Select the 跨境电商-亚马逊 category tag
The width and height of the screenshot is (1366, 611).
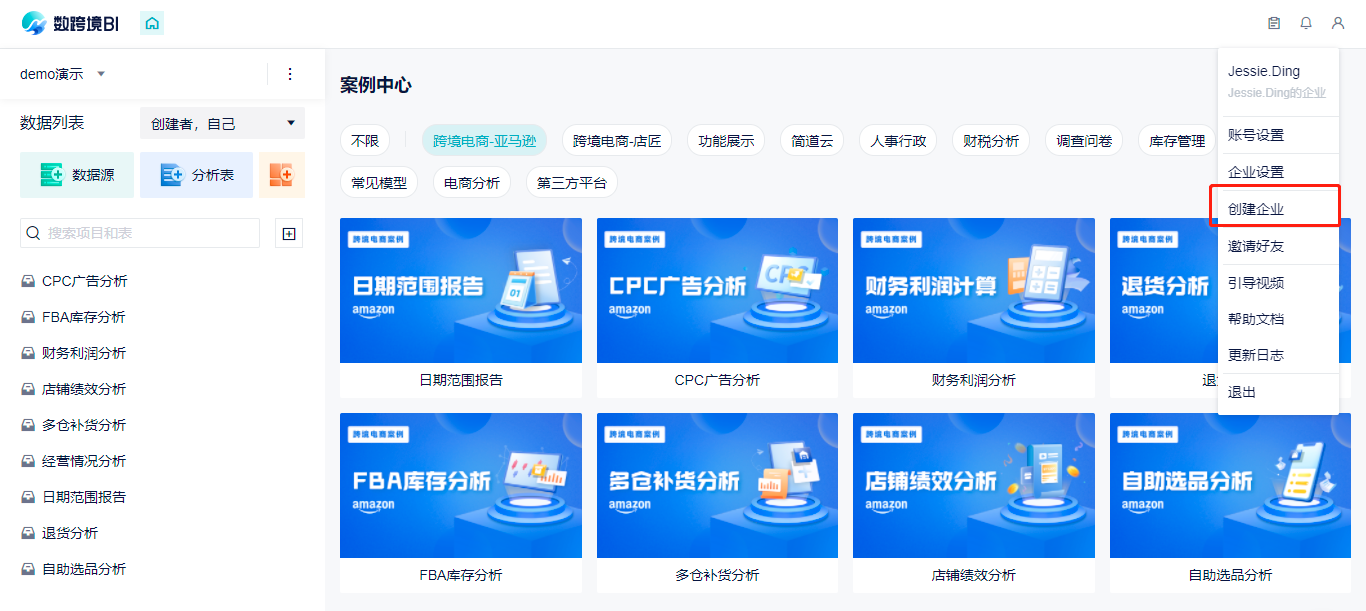click(x=484, y=141)
